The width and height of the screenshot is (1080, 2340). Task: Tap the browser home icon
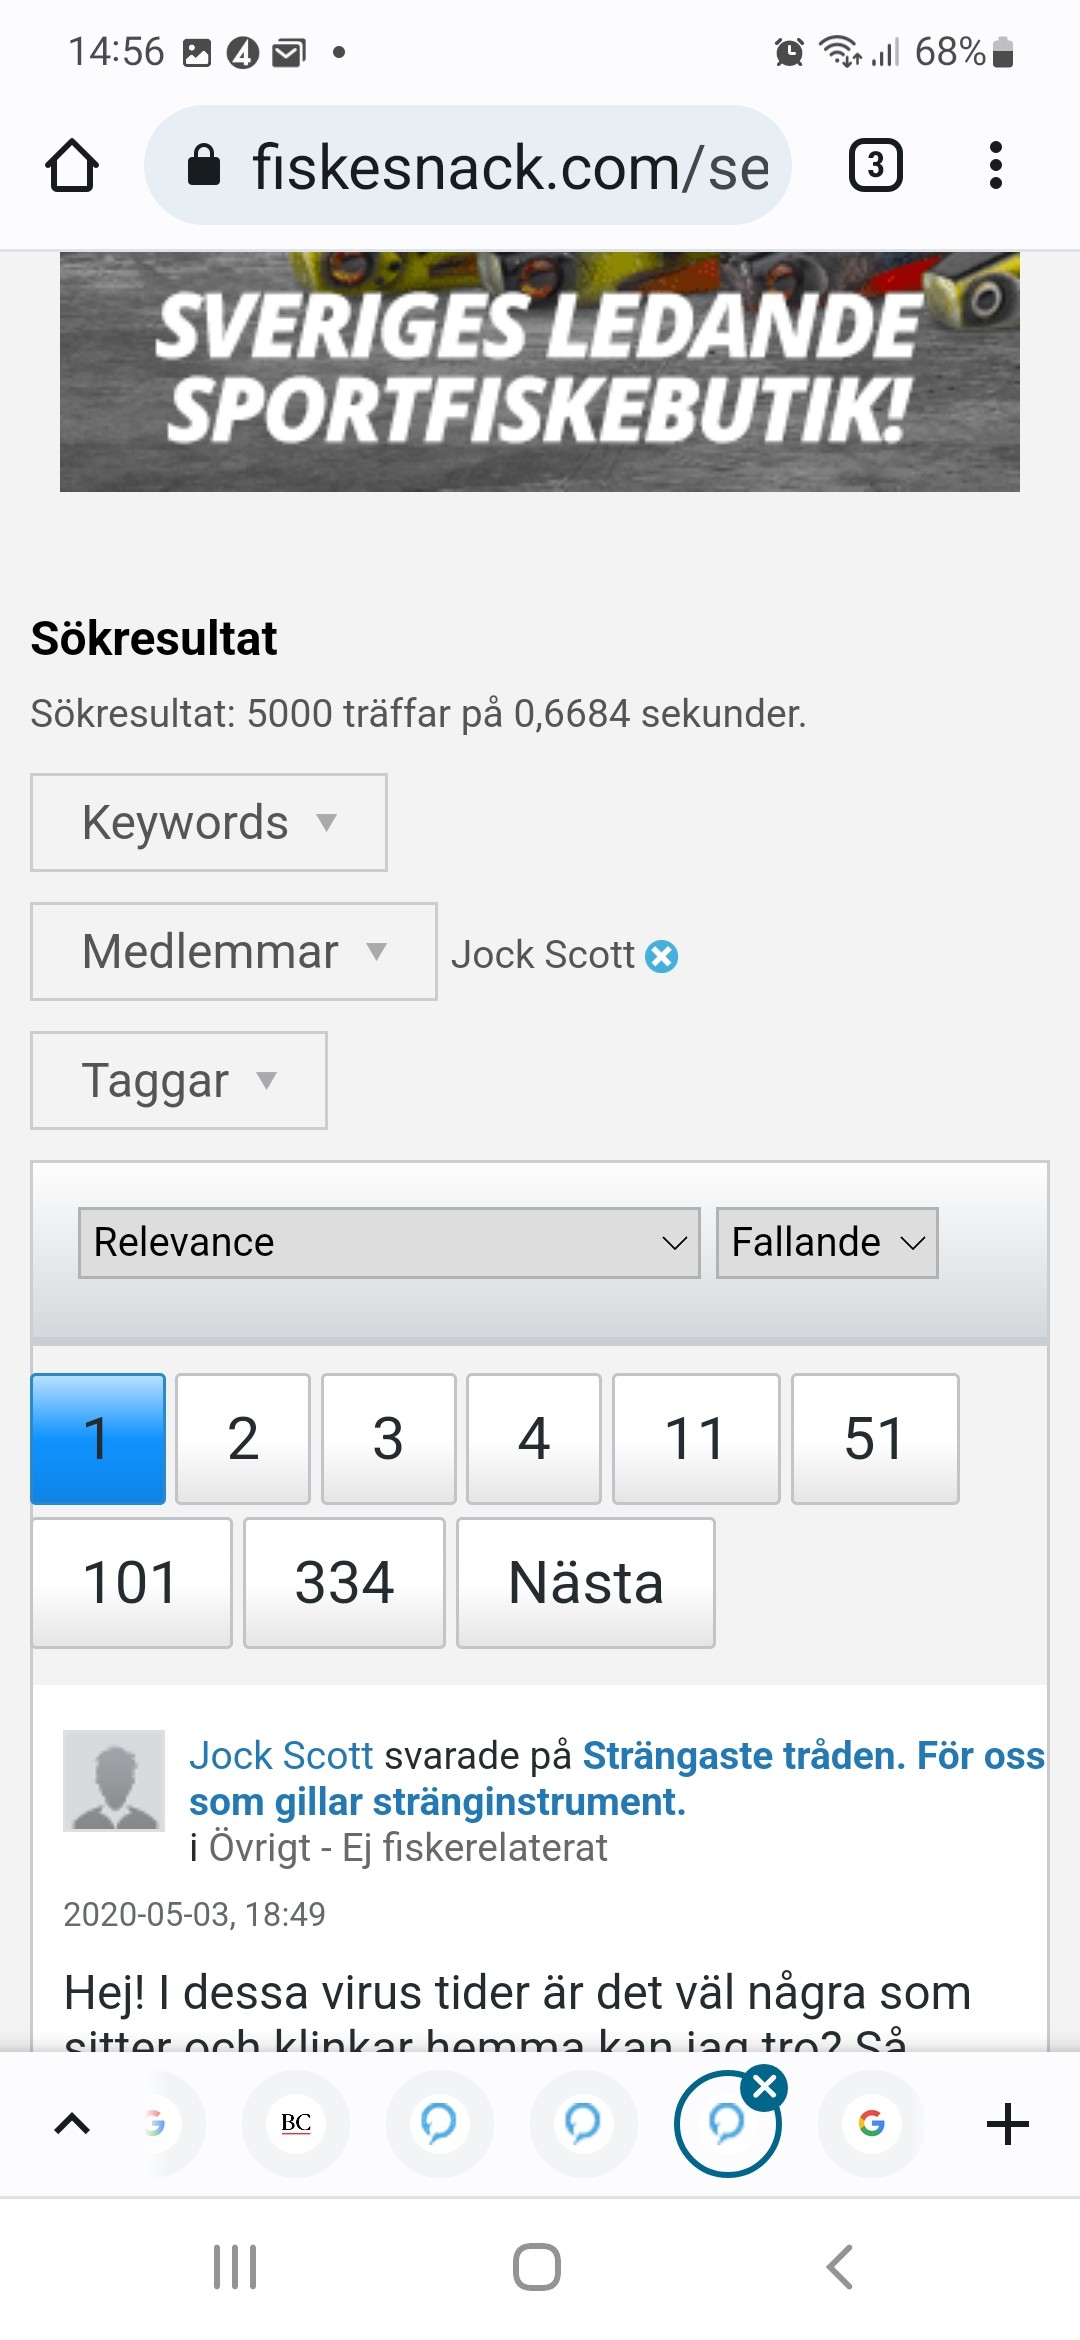[72, 165]
